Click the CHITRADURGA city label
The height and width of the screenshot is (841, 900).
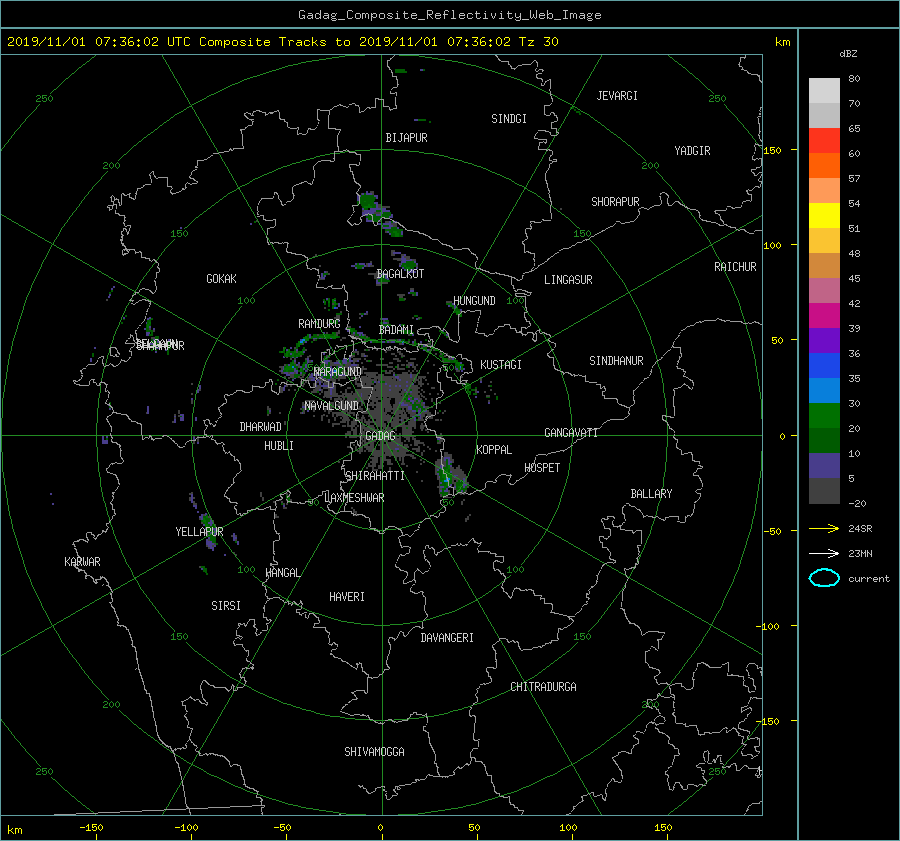[543, 687]
